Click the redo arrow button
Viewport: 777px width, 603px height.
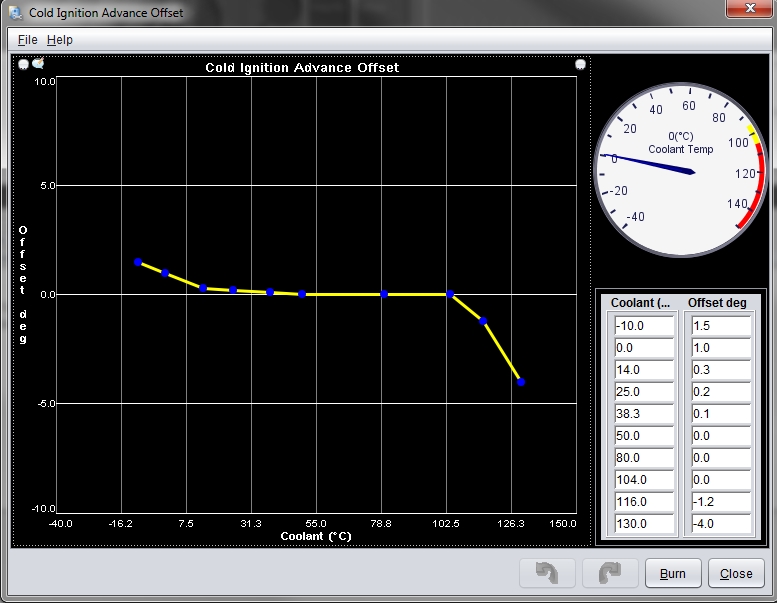(610, 573)
